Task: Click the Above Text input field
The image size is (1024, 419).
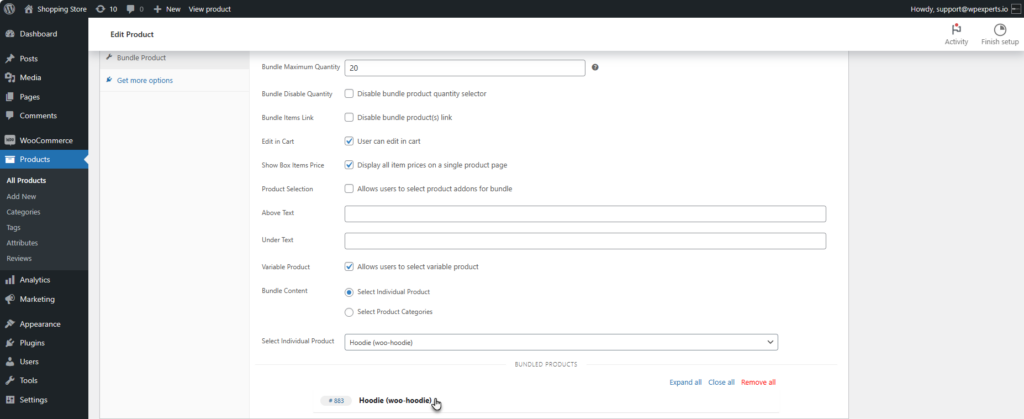Action: [x=585, y=214]
